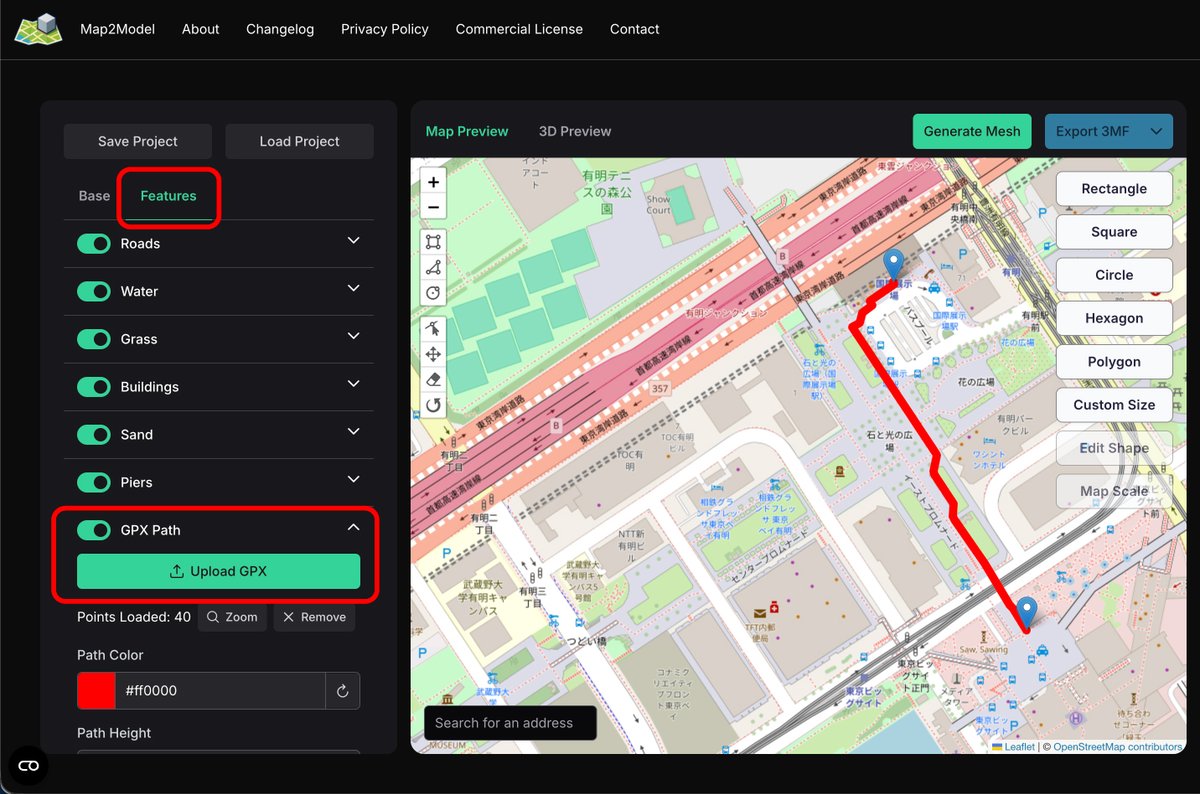Open the Changelog page
Screen dimensions: 1200x794
coord(280,29)
